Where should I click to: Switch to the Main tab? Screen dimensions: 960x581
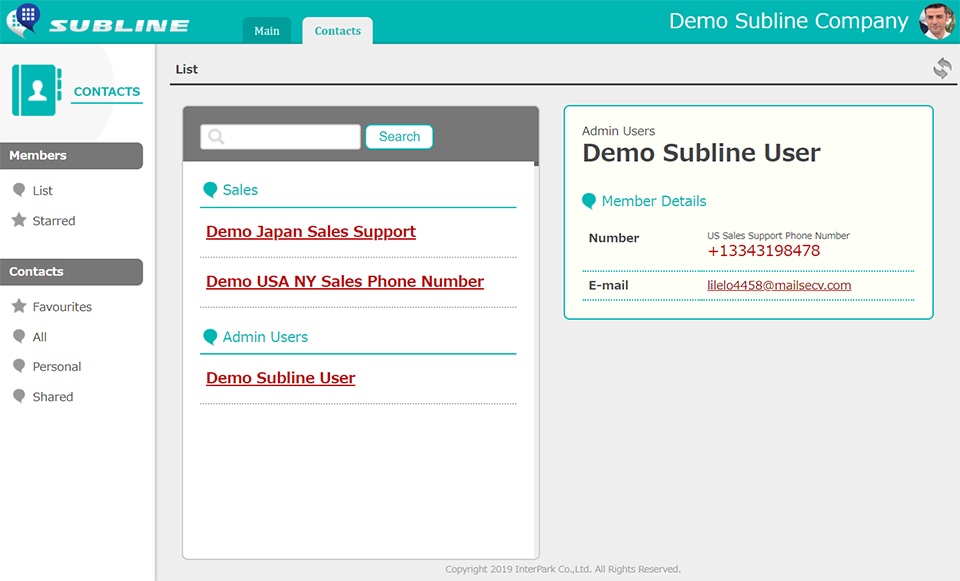[267, 31]
